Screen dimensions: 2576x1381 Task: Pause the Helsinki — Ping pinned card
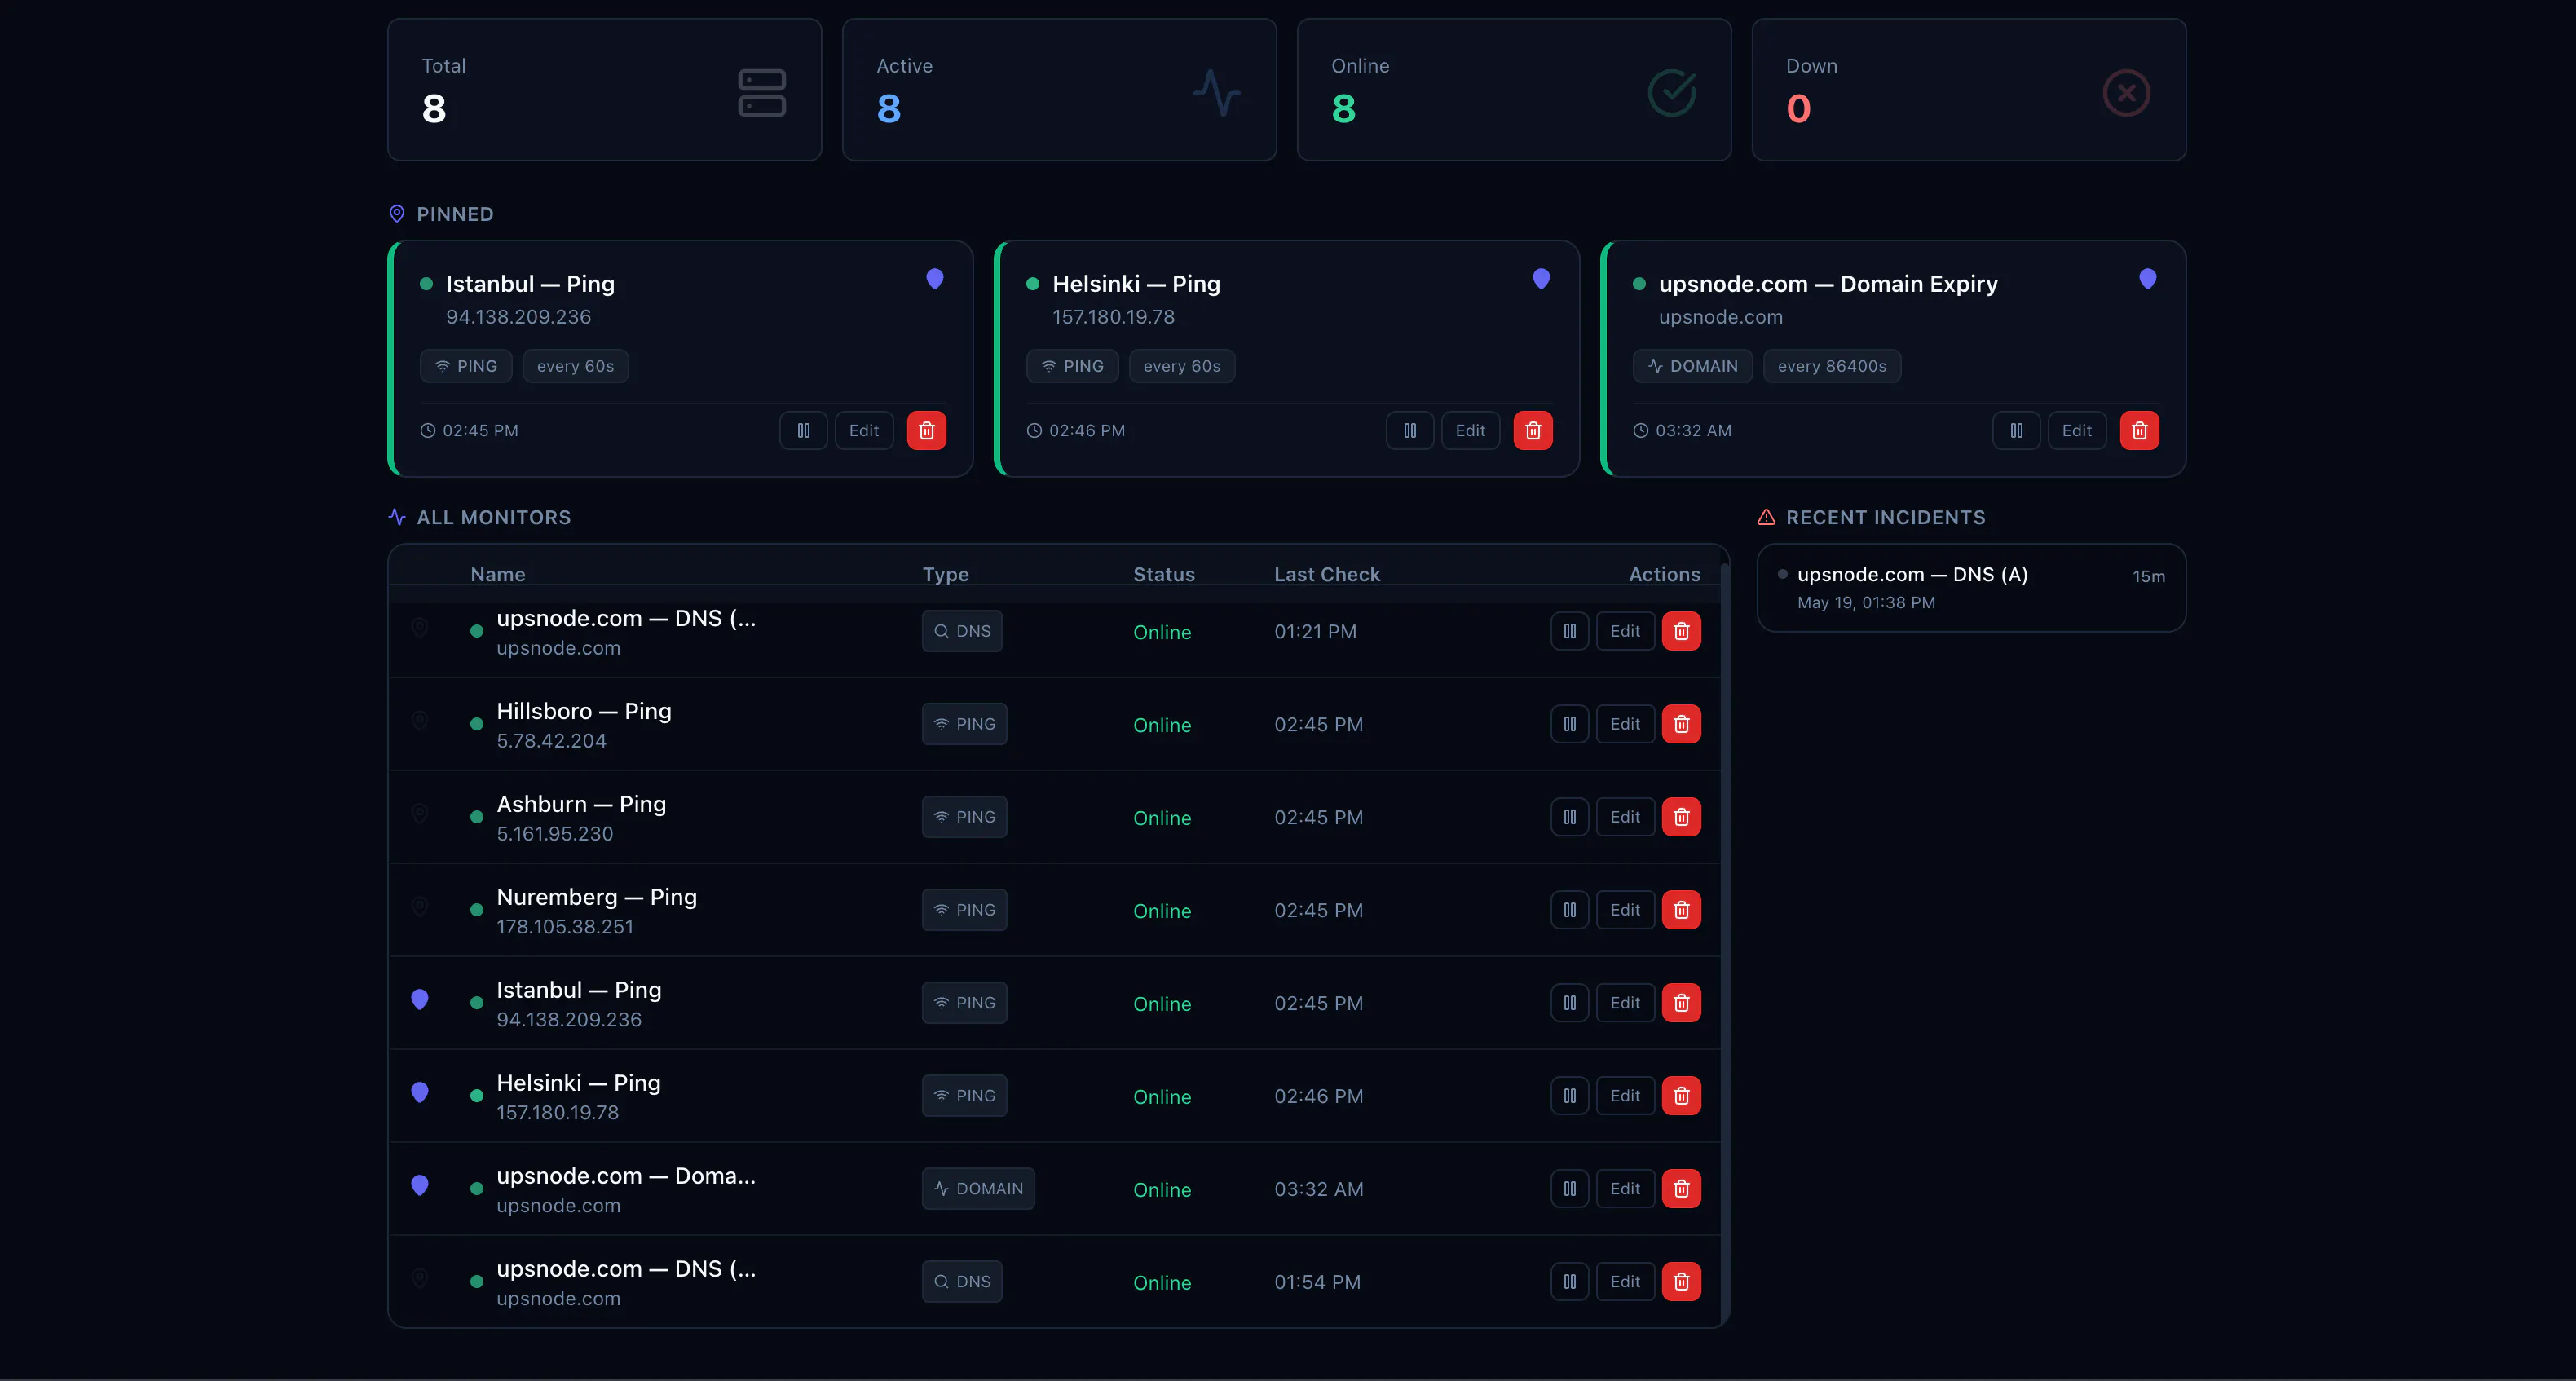[1410, 431]
